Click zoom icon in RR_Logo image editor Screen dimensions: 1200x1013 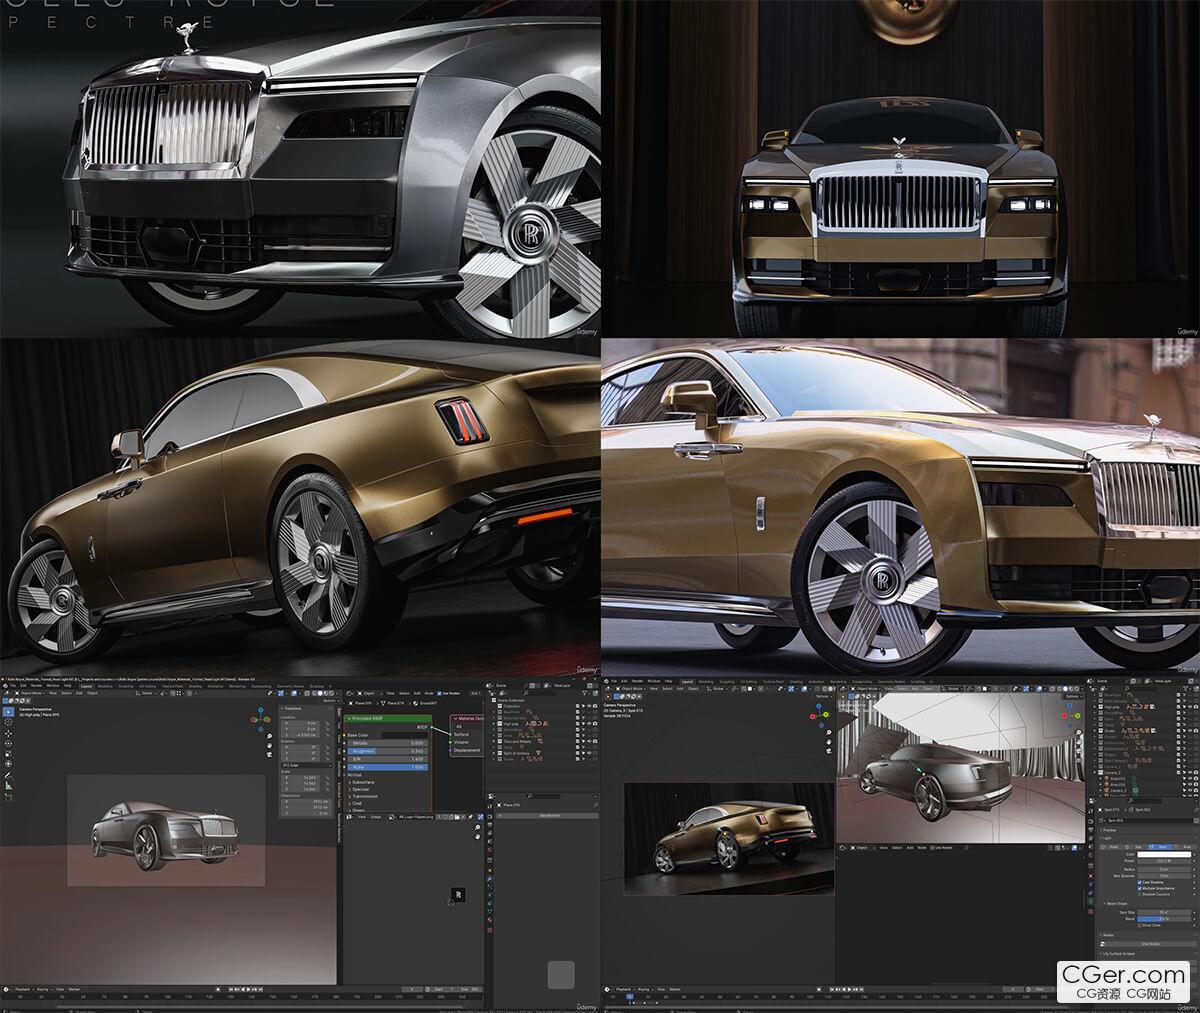477,827
